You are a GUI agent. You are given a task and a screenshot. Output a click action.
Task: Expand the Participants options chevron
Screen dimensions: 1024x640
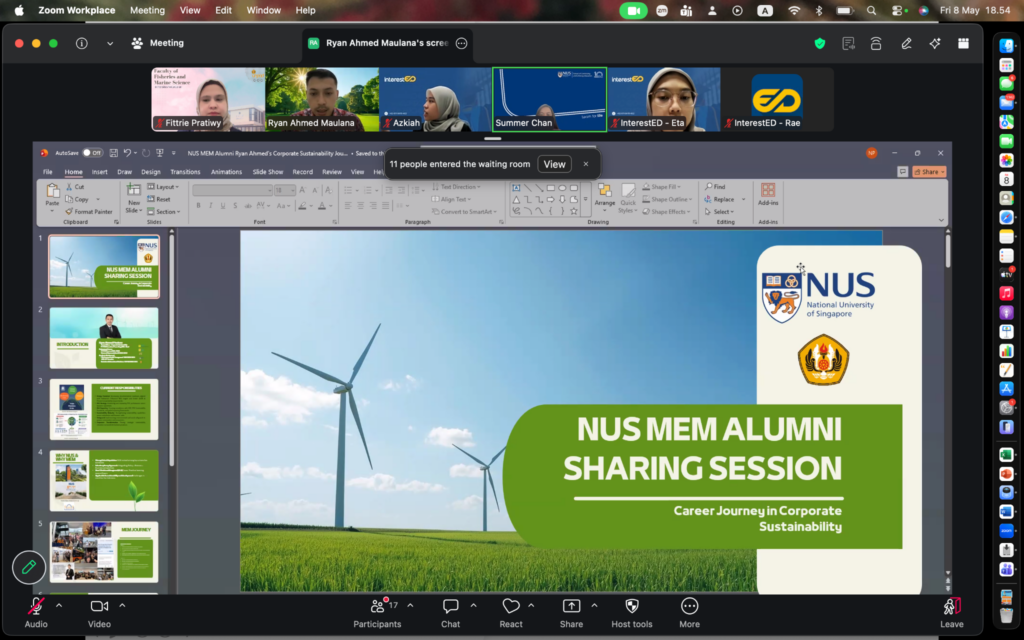pos(410,606)
